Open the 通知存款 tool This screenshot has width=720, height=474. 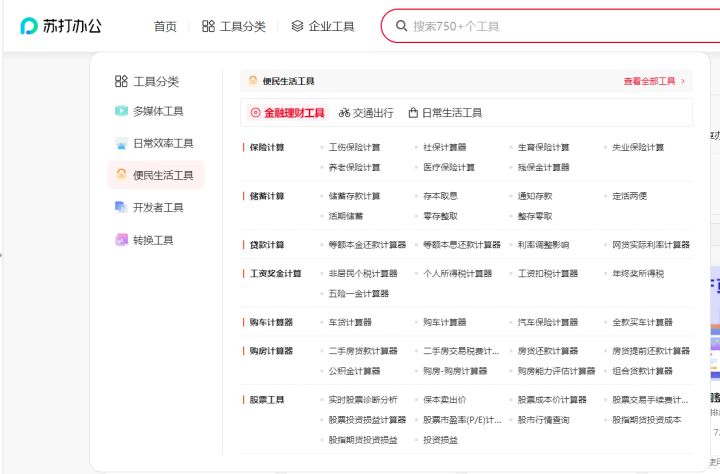click(x=535, y=196)
